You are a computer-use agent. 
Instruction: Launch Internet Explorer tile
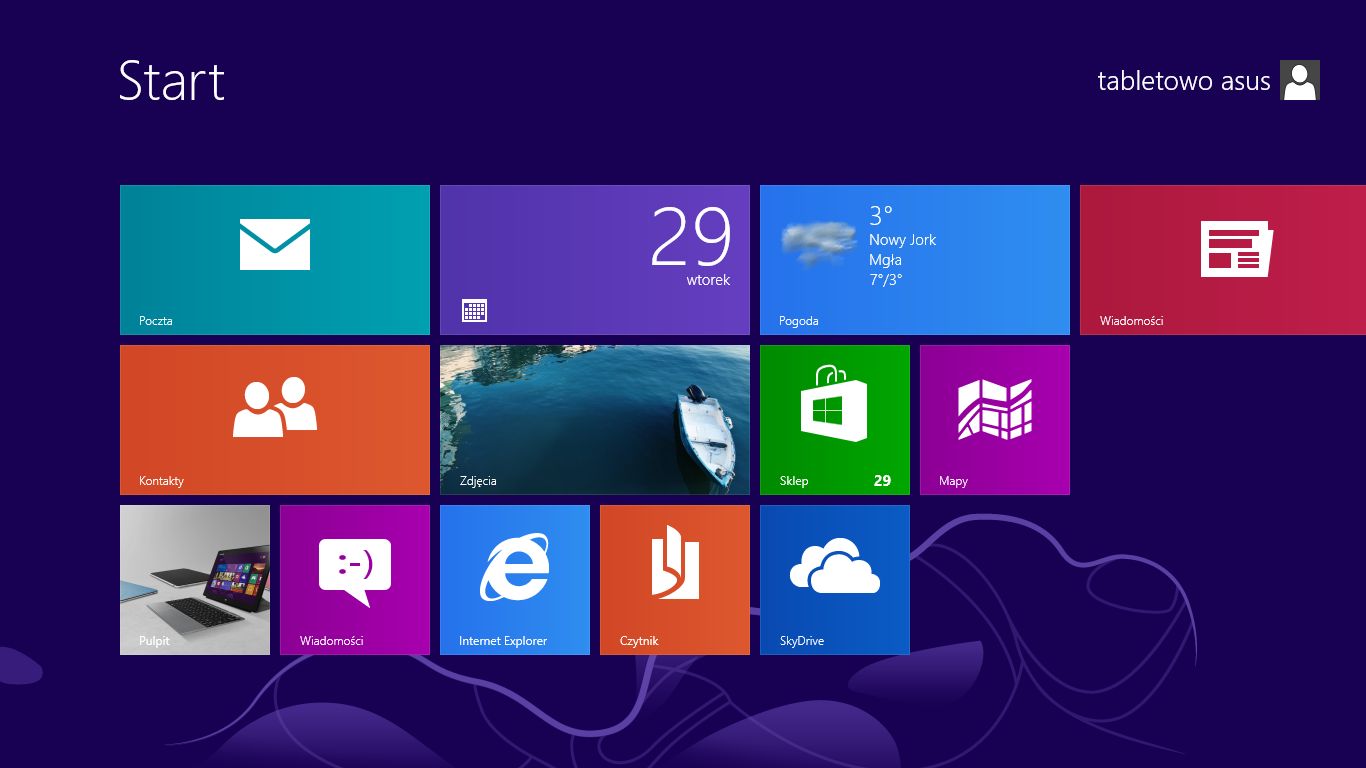pos(515,580)
